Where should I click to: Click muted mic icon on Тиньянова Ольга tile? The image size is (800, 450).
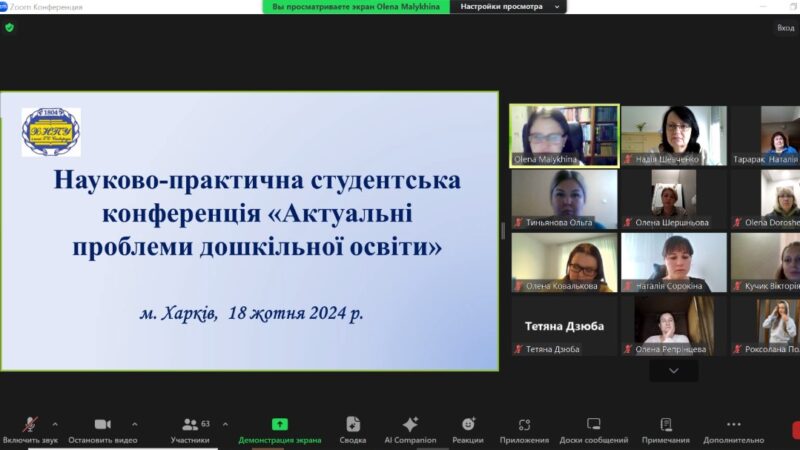point(518,223)
